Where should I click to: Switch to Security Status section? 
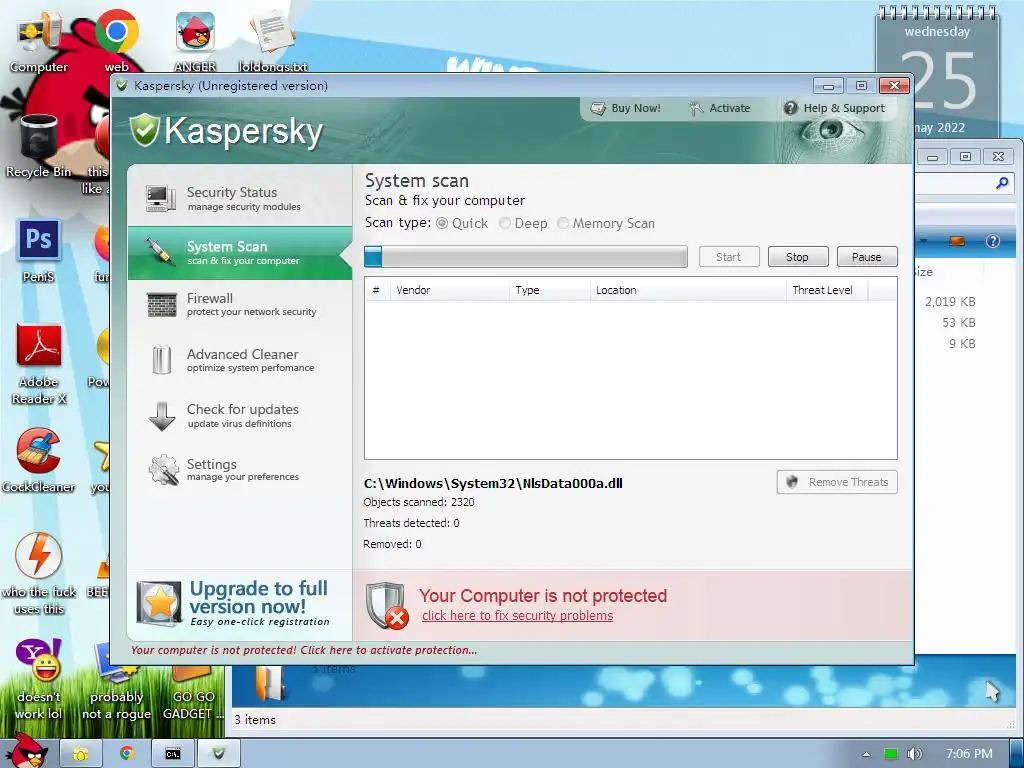[x=240, y=199]
